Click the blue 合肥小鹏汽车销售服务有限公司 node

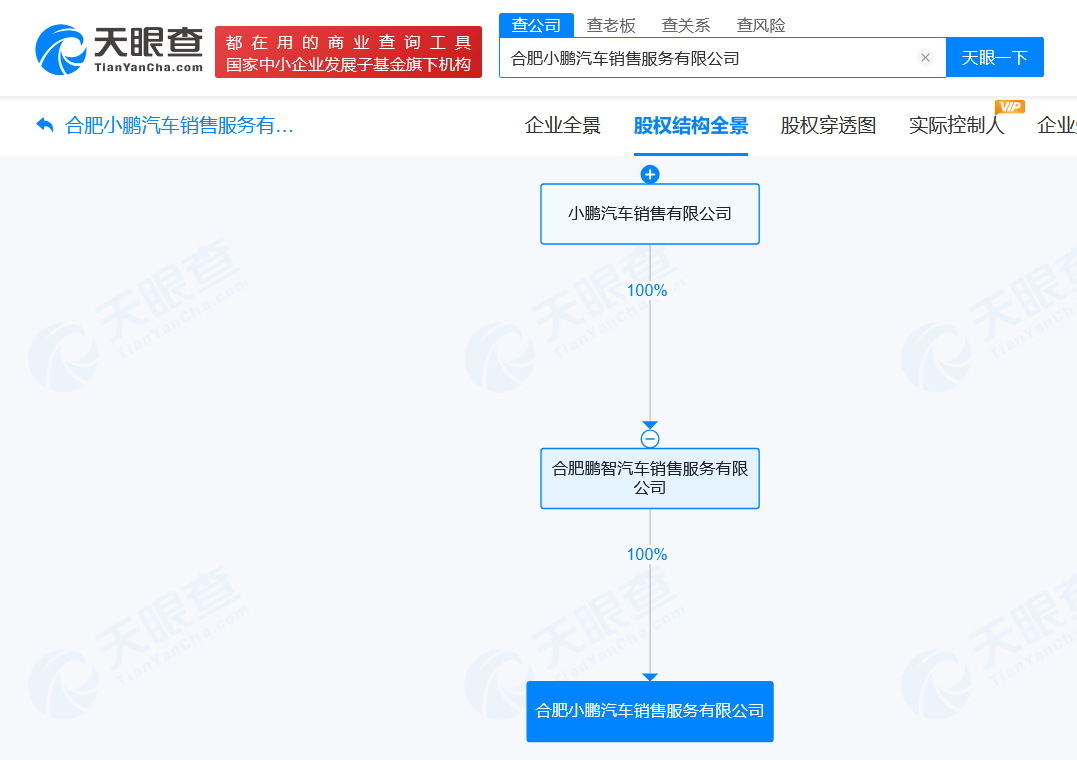(x=650, y=711)
